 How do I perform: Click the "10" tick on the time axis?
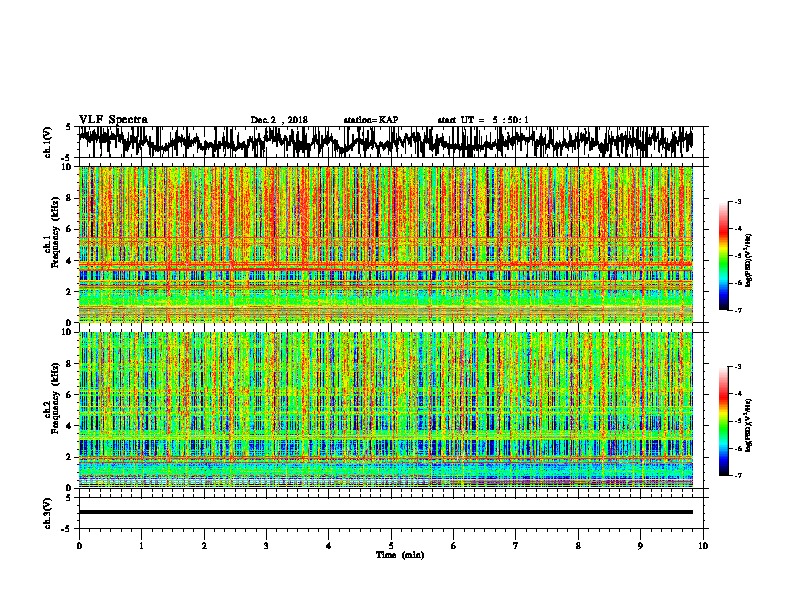click(703, 546)
